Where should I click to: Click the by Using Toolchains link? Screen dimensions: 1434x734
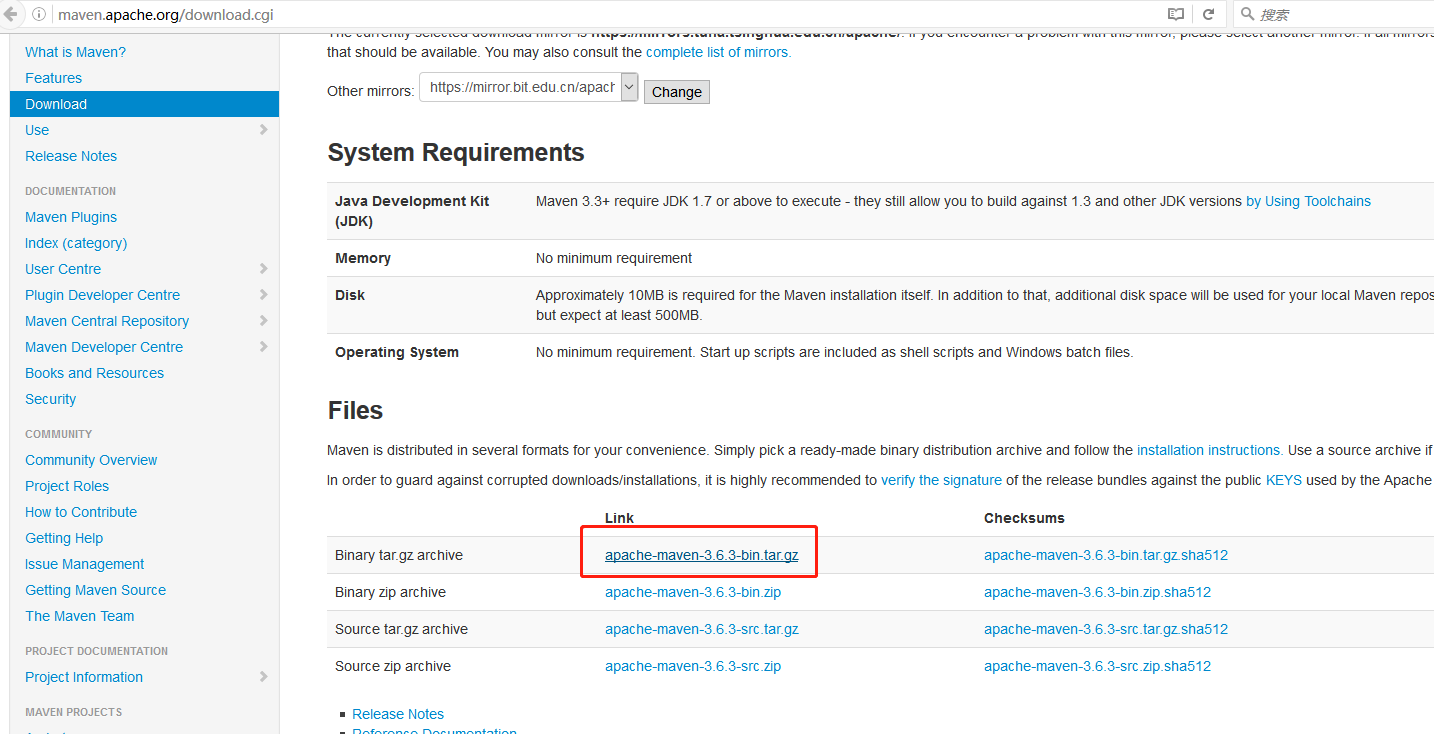pos(1308,200)
